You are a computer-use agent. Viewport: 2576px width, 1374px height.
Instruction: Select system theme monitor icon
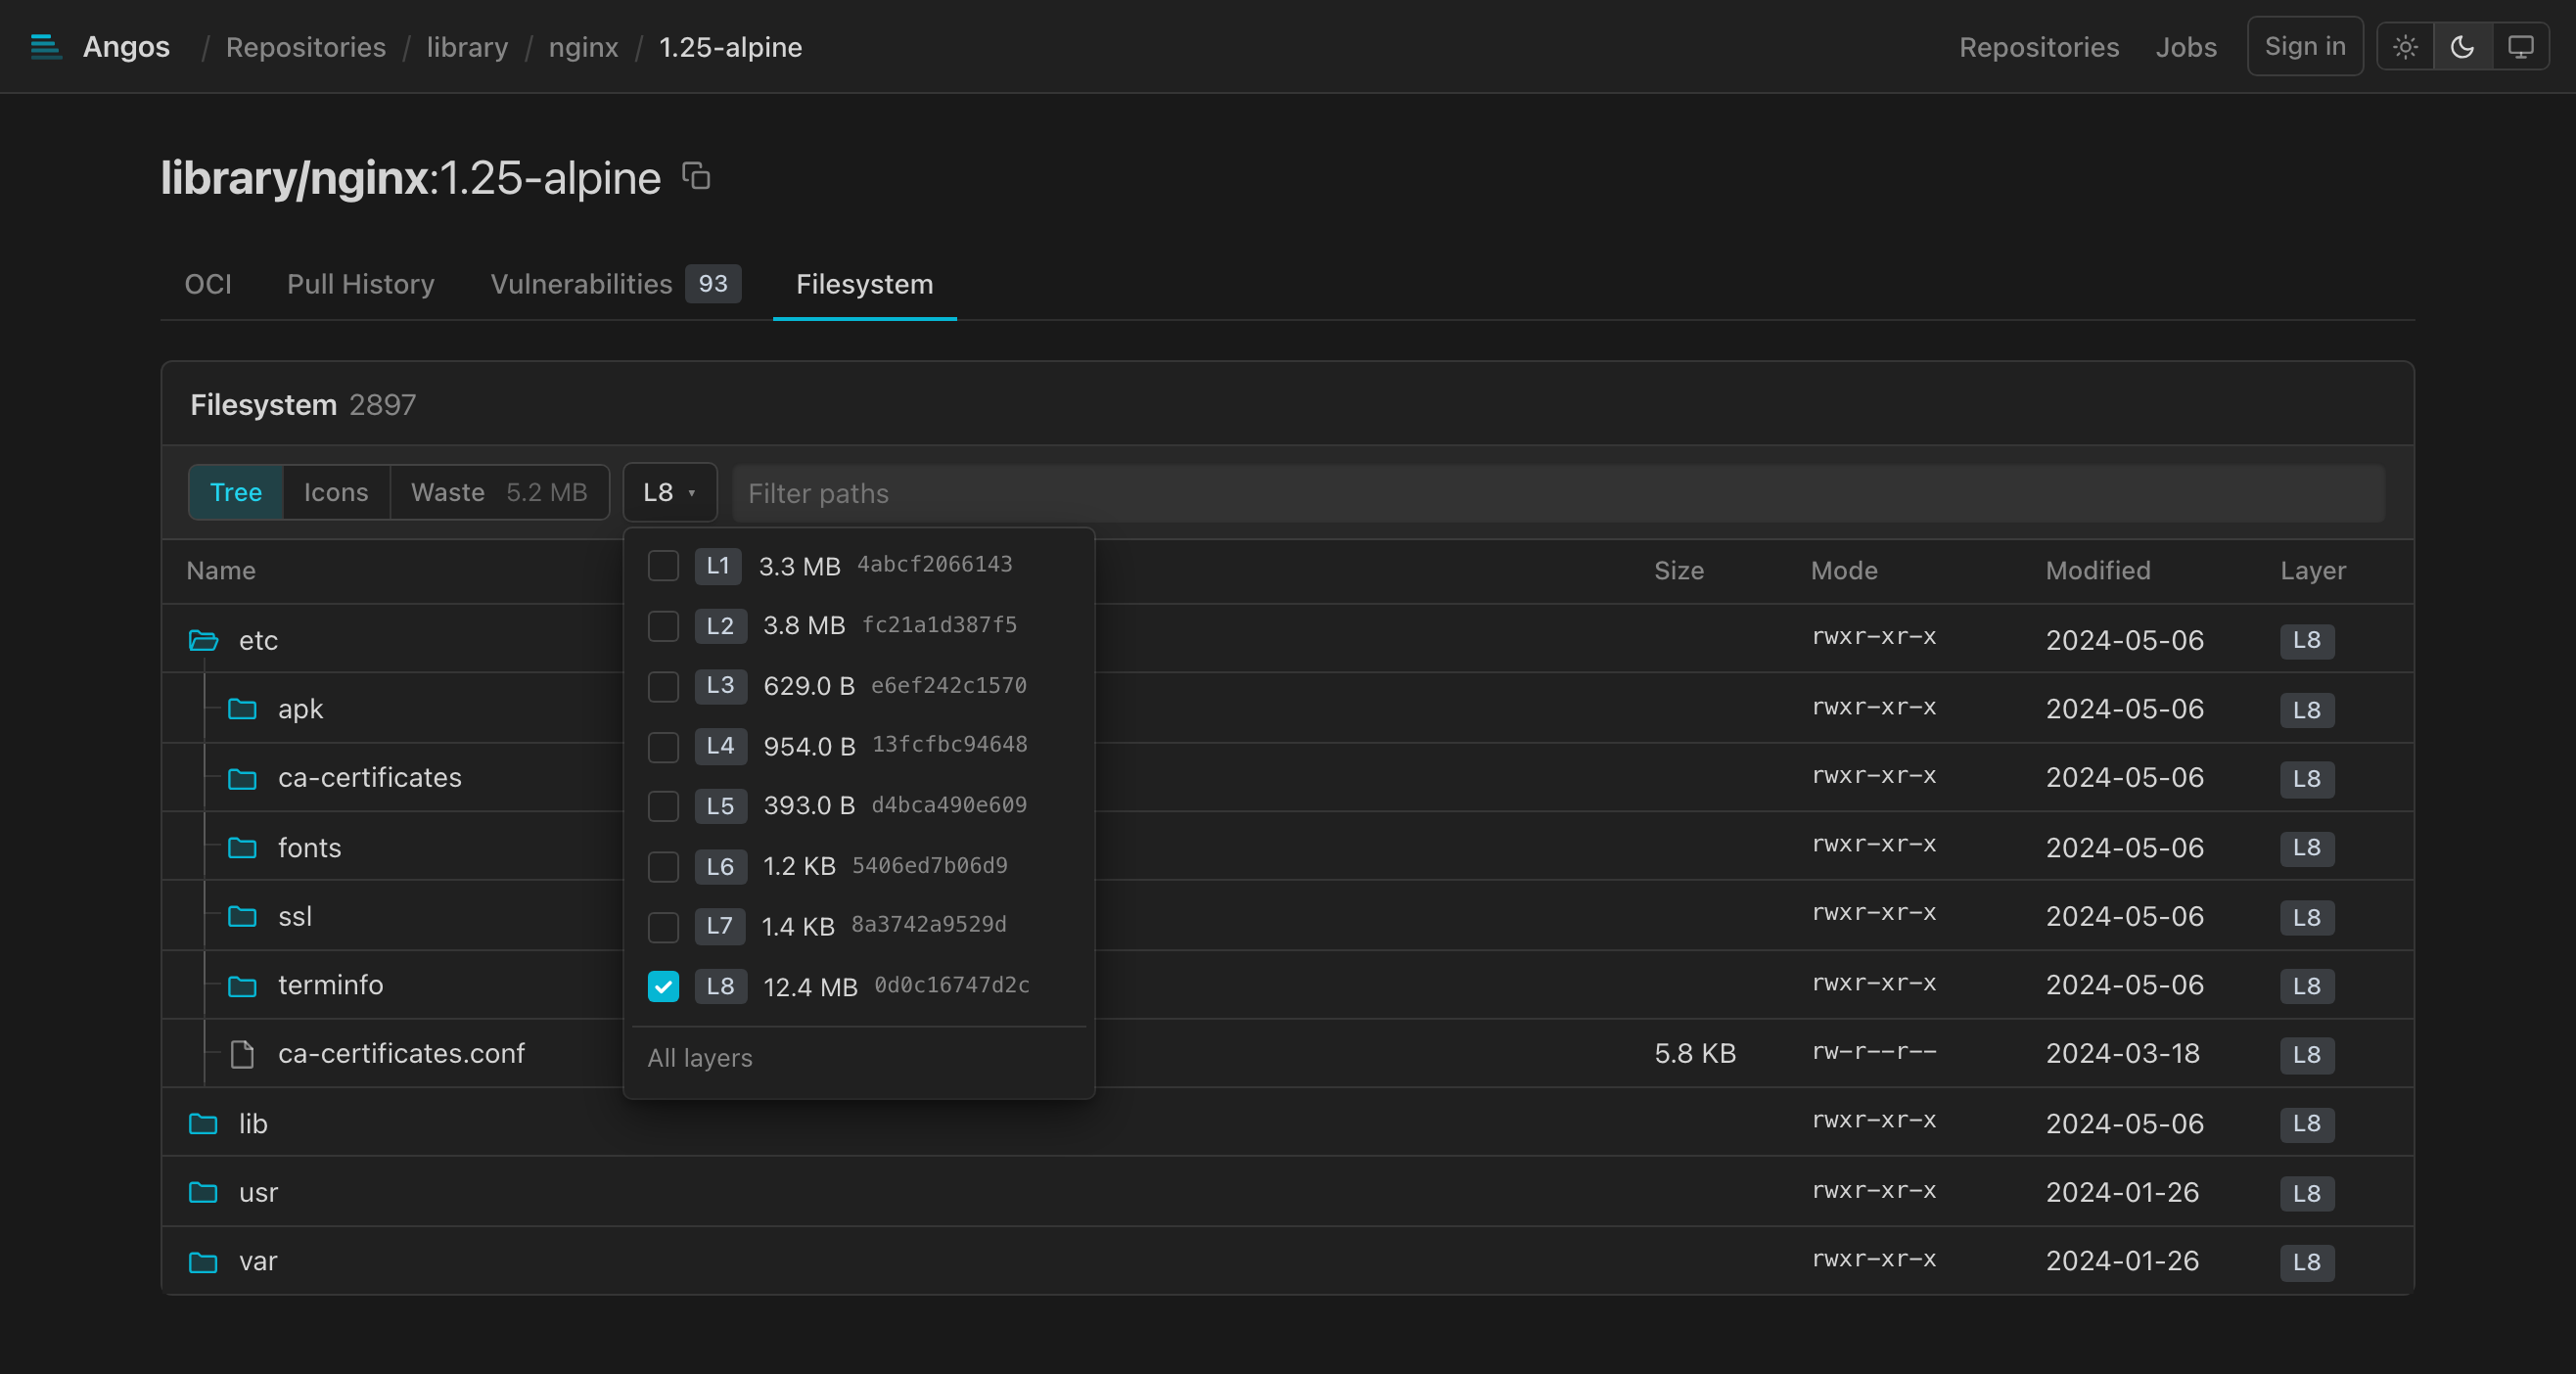point(2520,47)
